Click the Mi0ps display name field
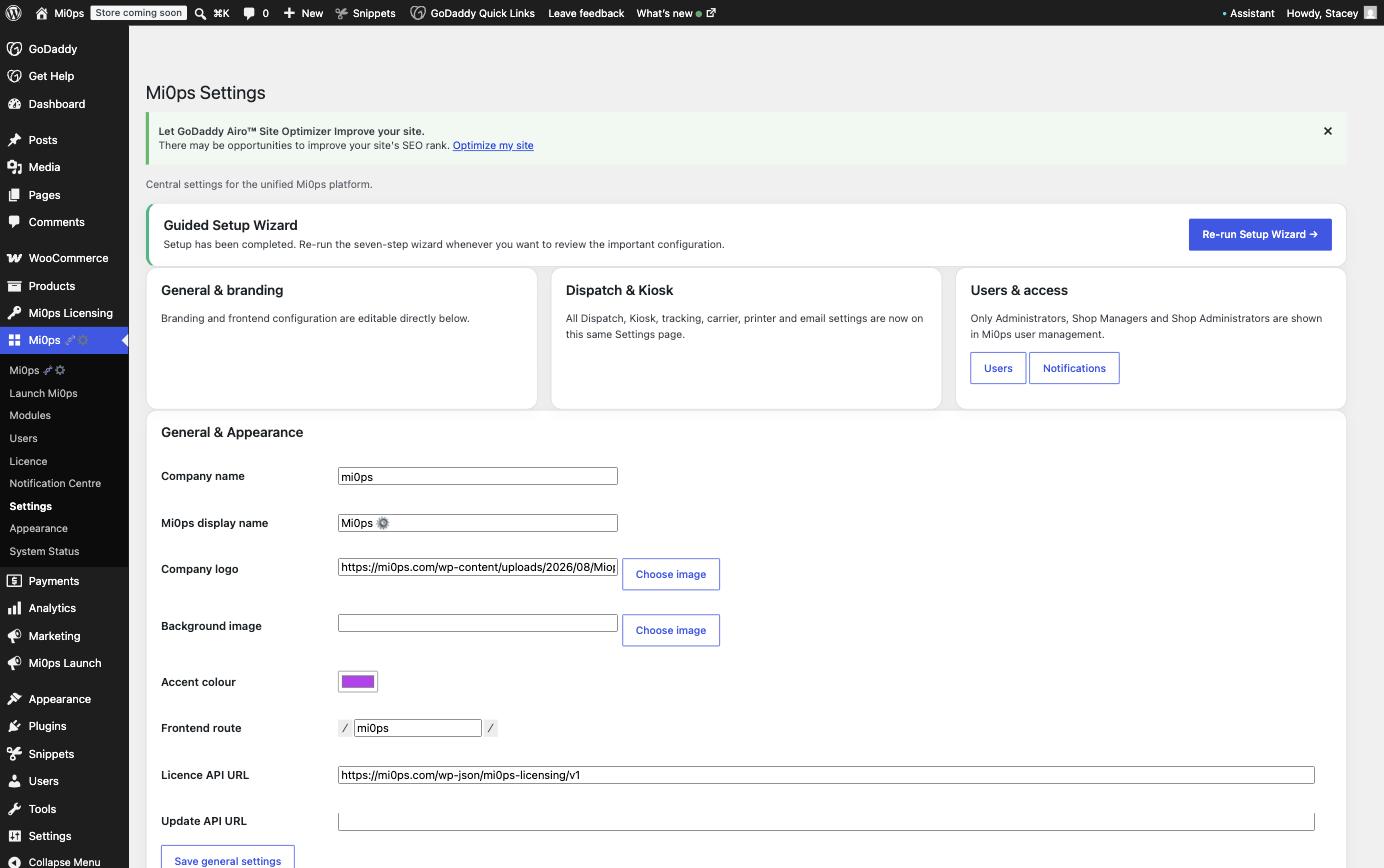 point(478,523)
